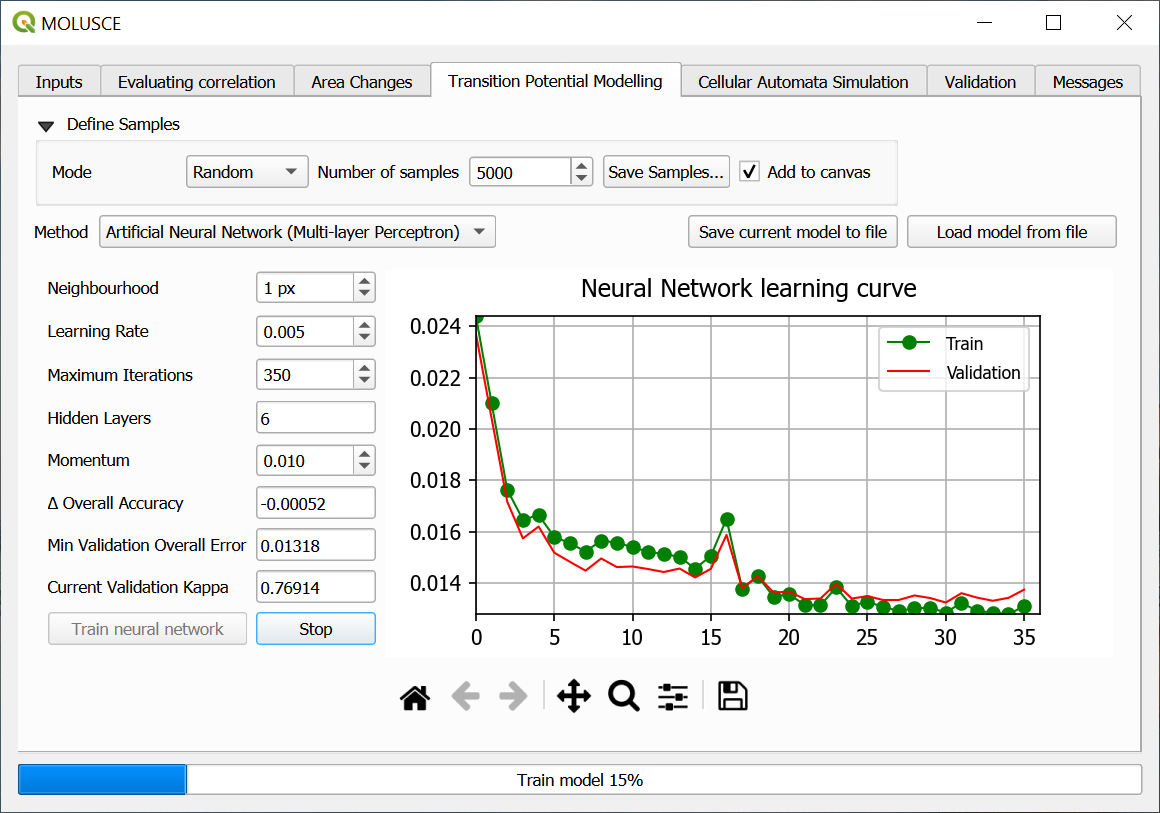
Task: Select the Transition Potential Modelling tab
Action: coord(556,81)
